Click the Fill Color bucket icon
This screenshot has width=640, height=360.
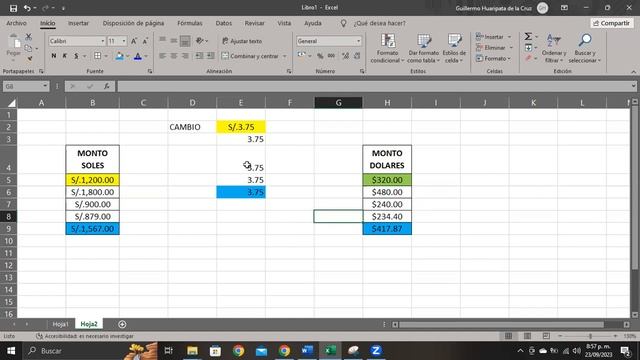pos(120,56)
